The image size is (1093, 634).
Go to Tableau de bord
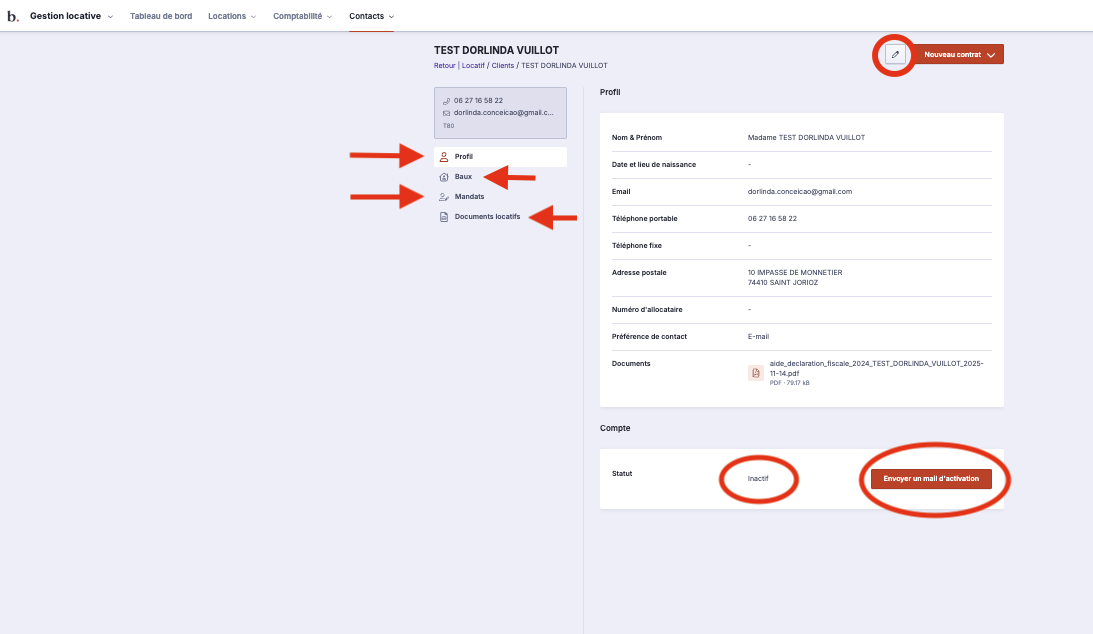(x=161, y=16)
